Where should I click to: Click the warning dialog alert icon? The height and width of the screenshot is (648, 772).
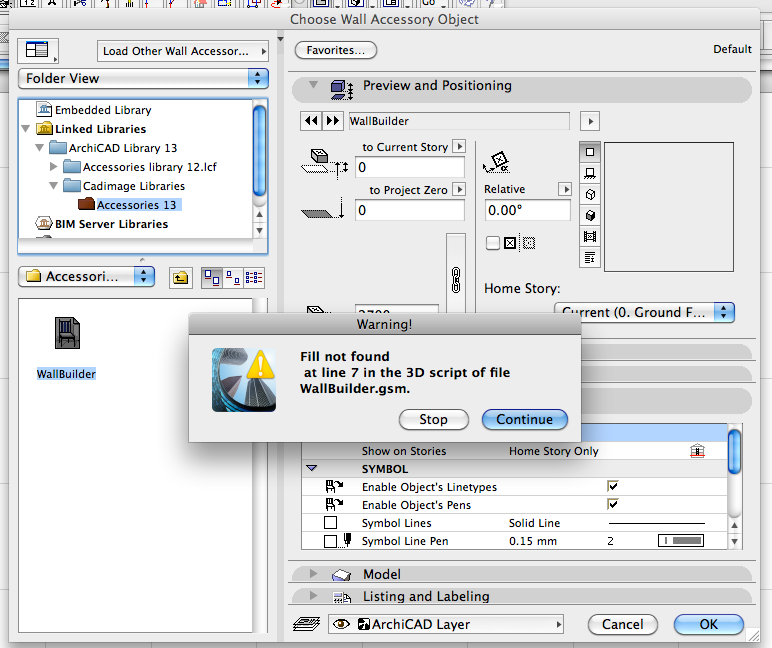244,380
